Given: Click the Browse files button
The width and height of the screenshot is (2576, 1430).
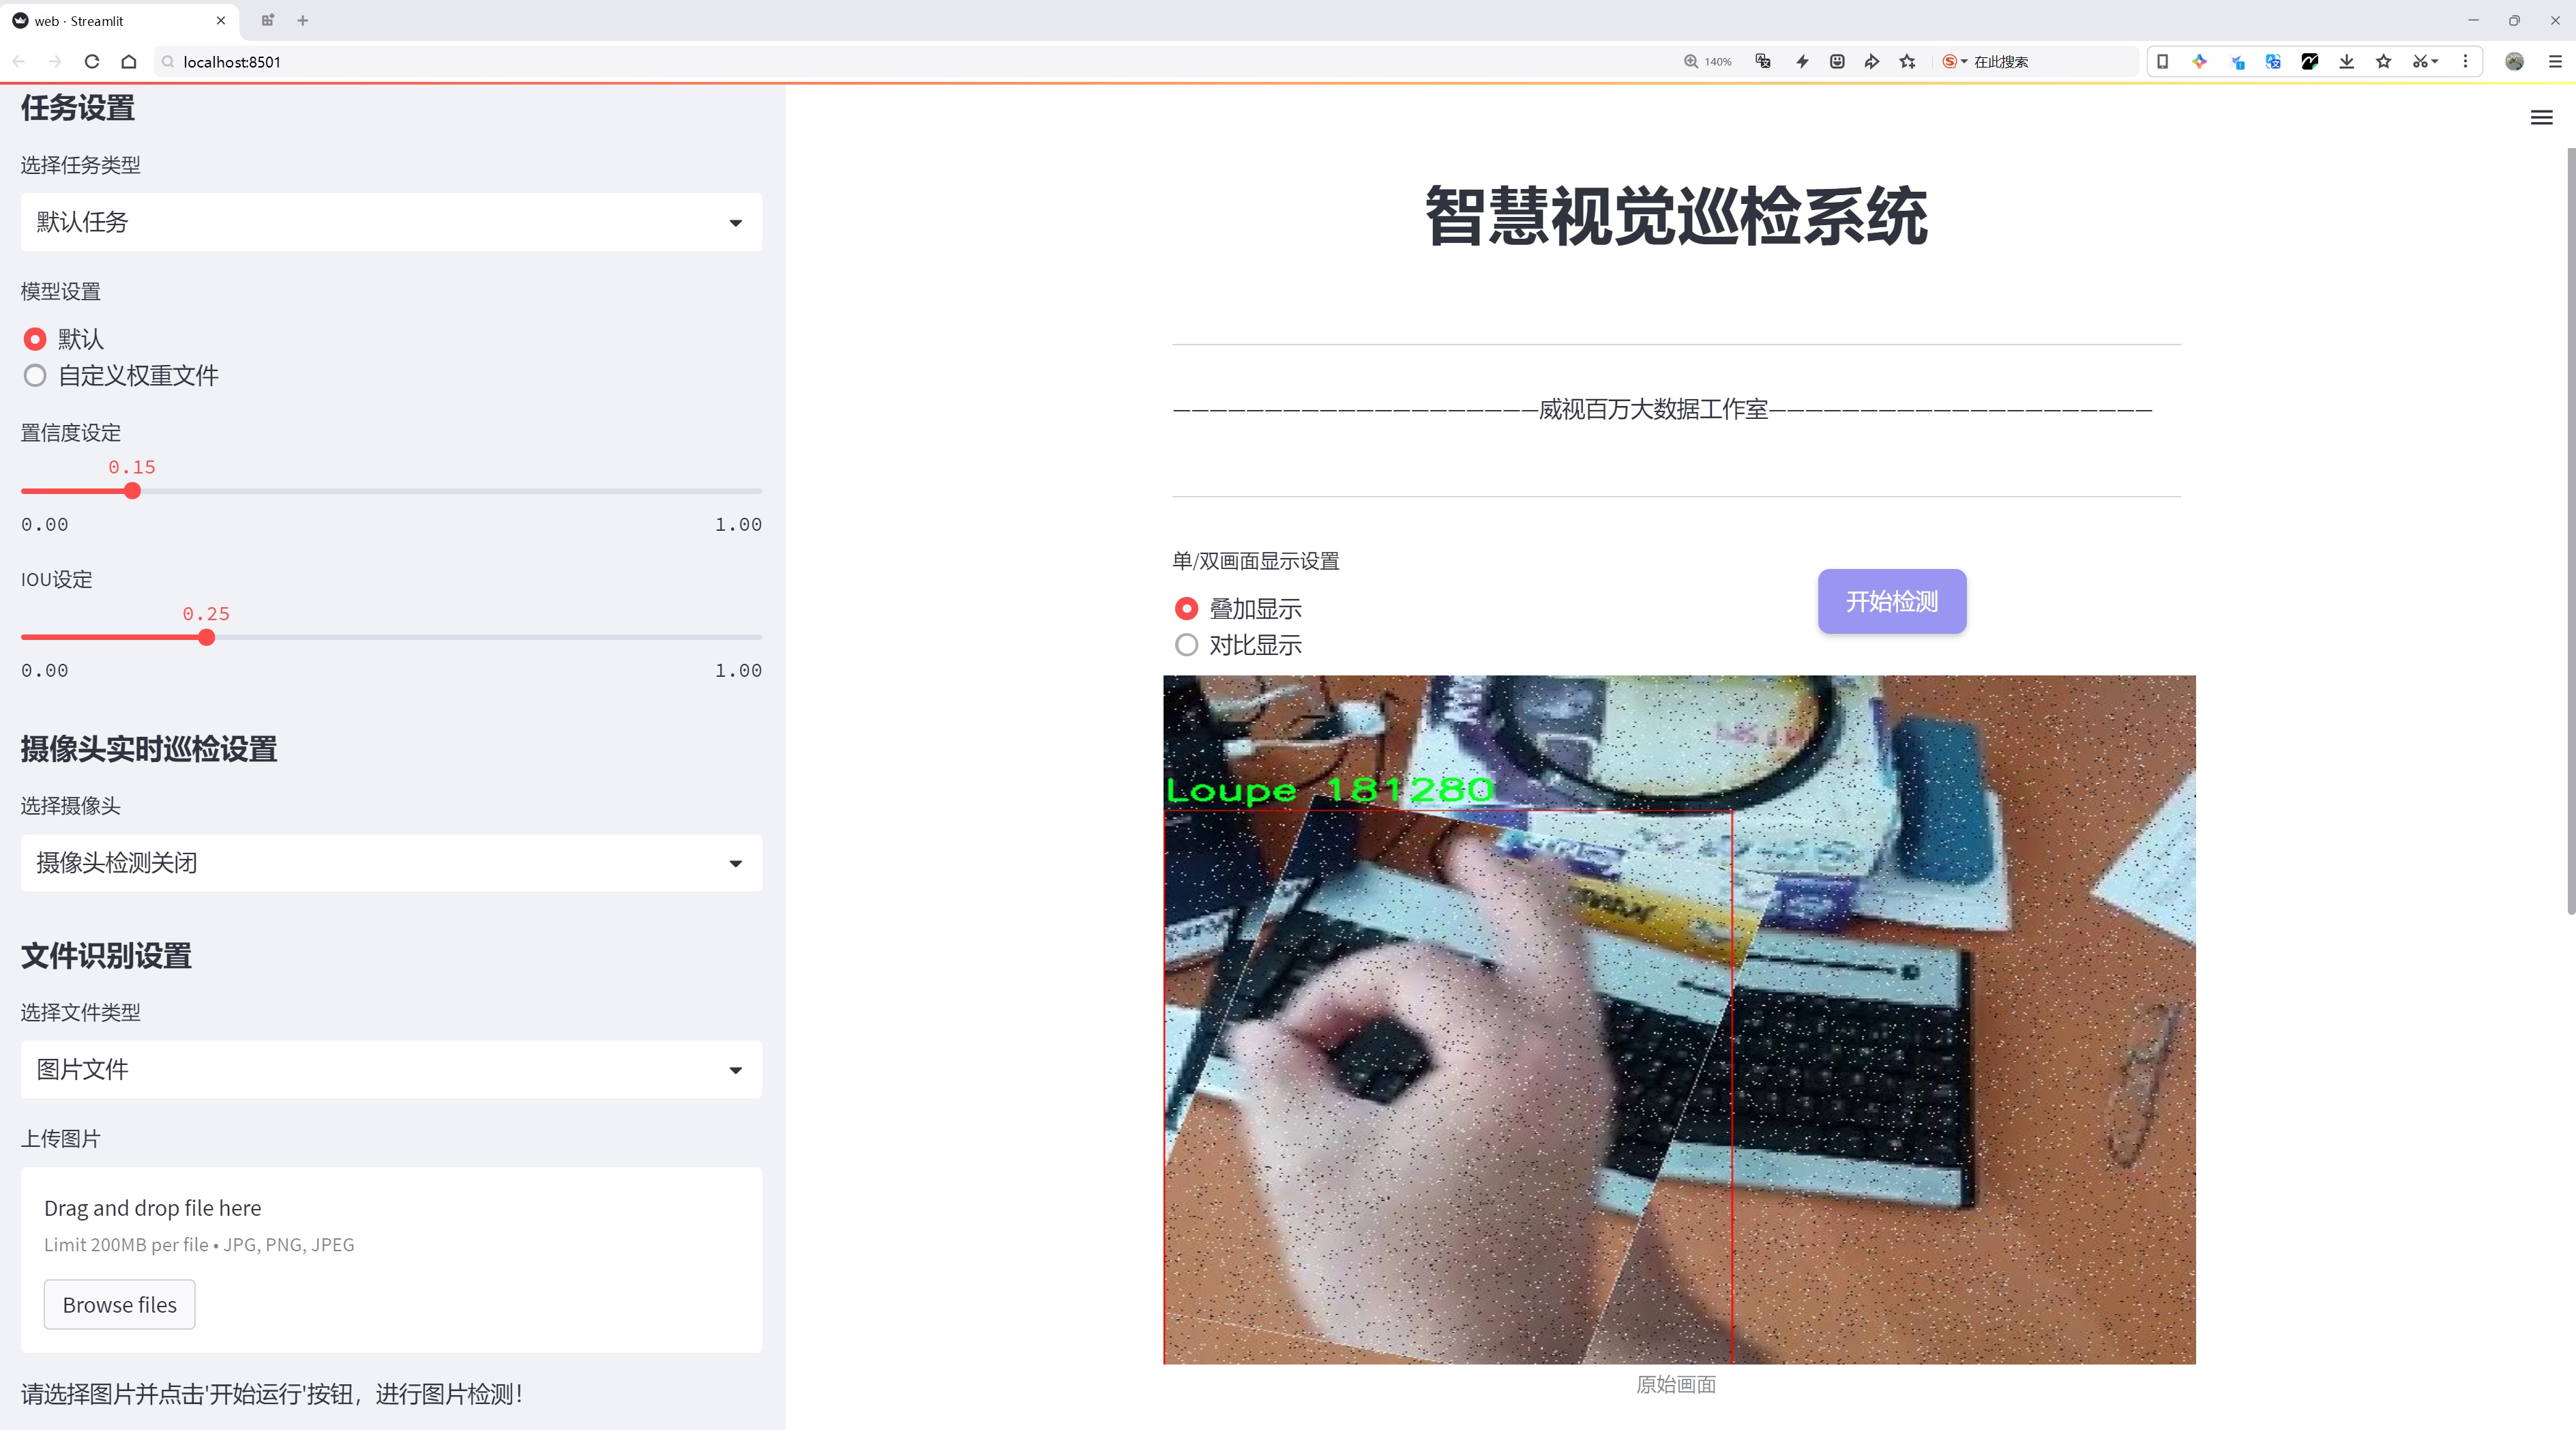Looking at the screenshot, I should [119, 1304].
